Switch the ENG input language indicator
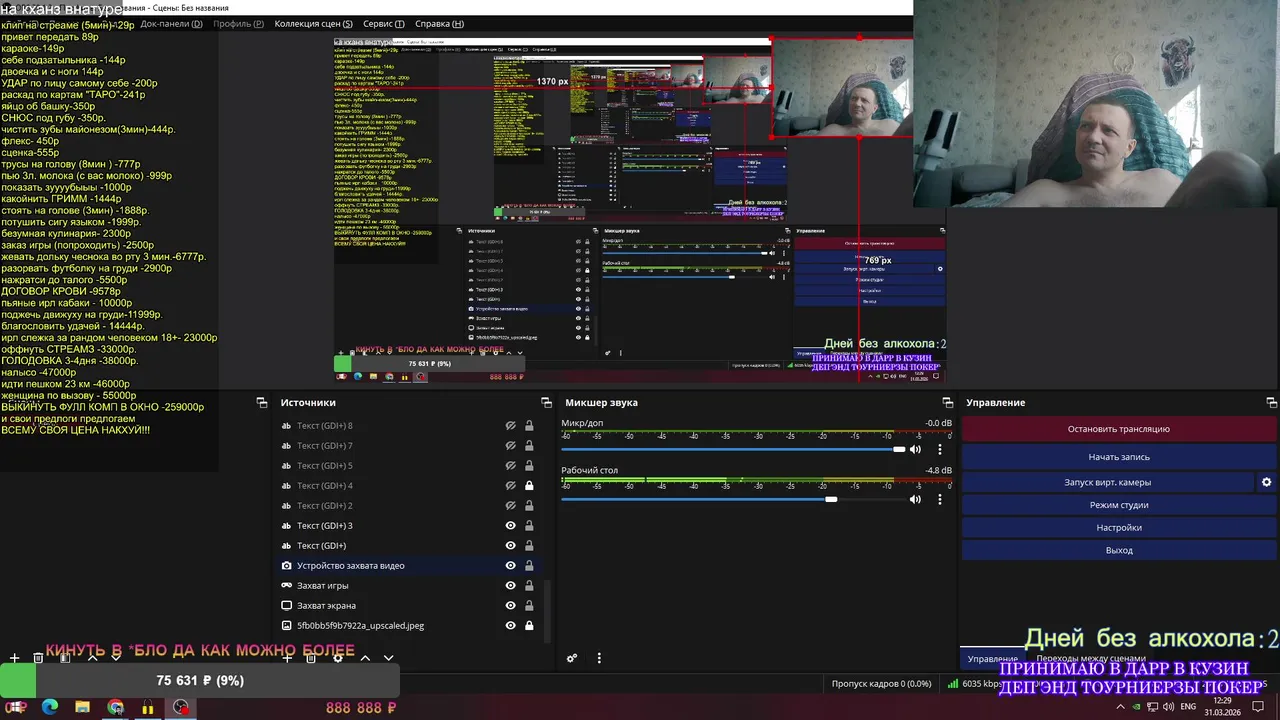 click(x=1188, y=707)
